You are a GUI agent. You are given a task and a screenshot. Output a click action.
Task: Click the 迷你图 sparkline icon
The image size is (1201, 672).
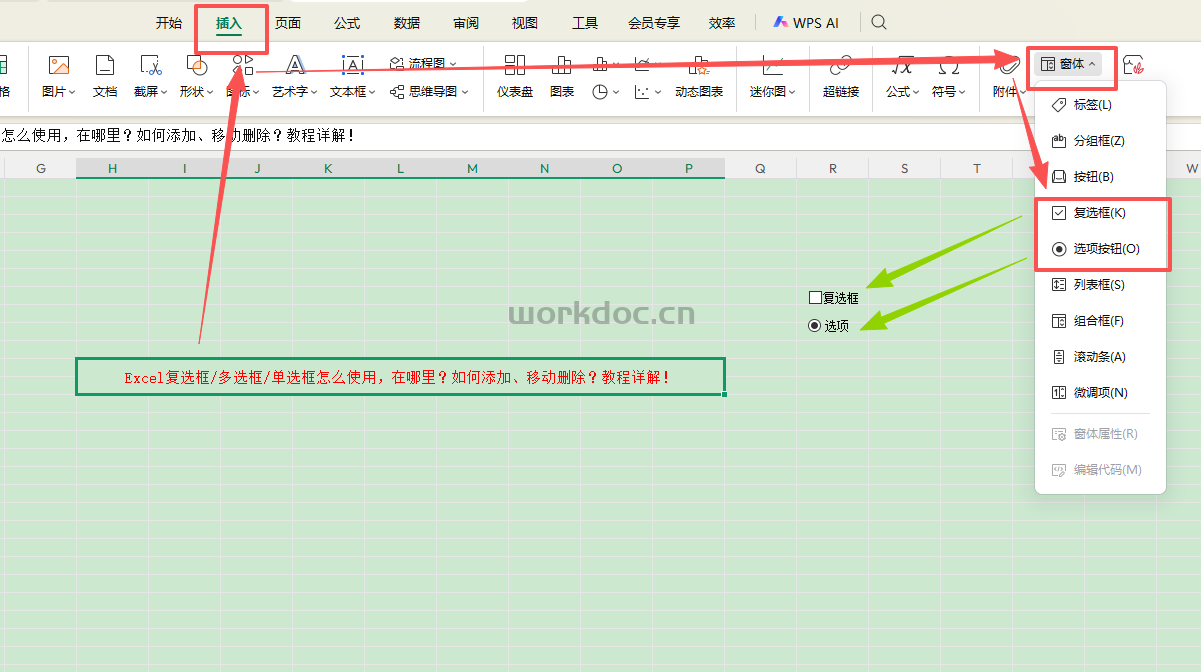(x=772, y=66)
